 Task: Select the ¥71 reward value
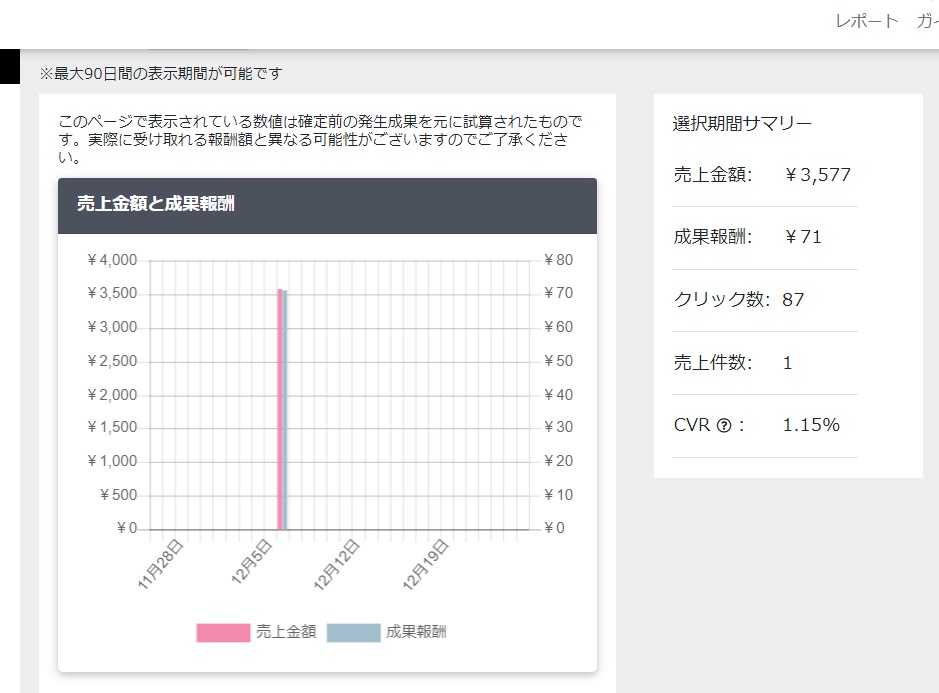coord(803,237)
